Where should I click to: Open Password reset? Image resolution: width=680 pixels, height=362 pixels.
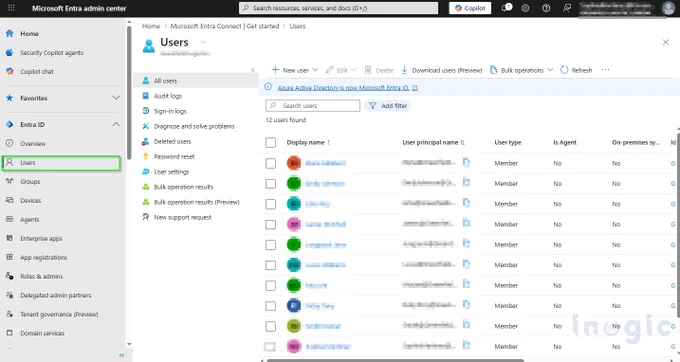(x=174, y=157)
